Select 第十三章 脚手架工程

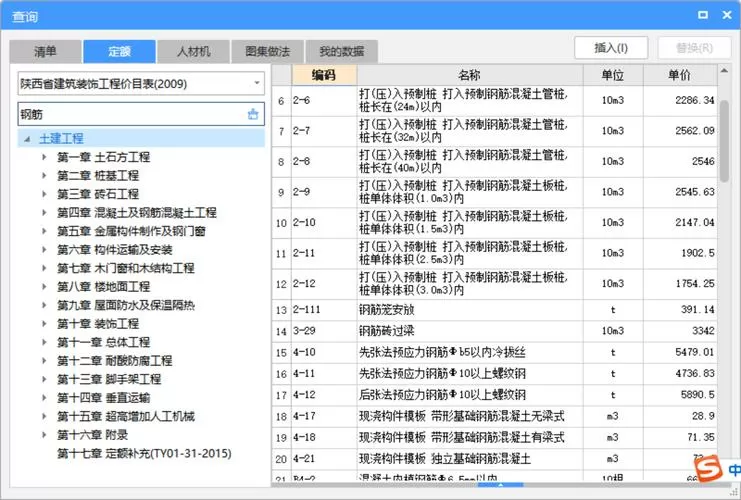[x=109, y=379]
